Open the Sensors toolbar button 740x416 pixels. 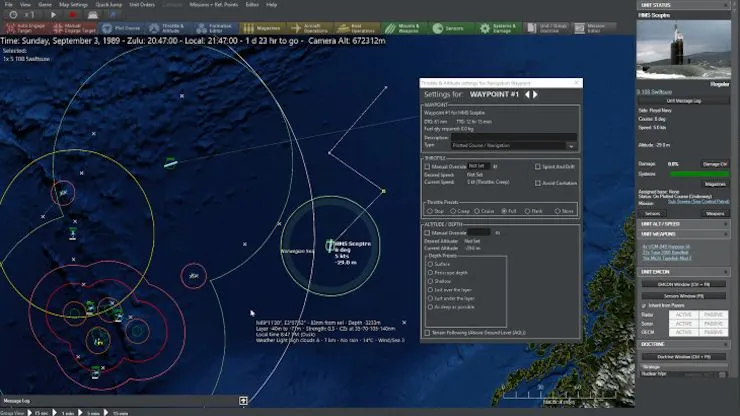[x=451, y=28]
